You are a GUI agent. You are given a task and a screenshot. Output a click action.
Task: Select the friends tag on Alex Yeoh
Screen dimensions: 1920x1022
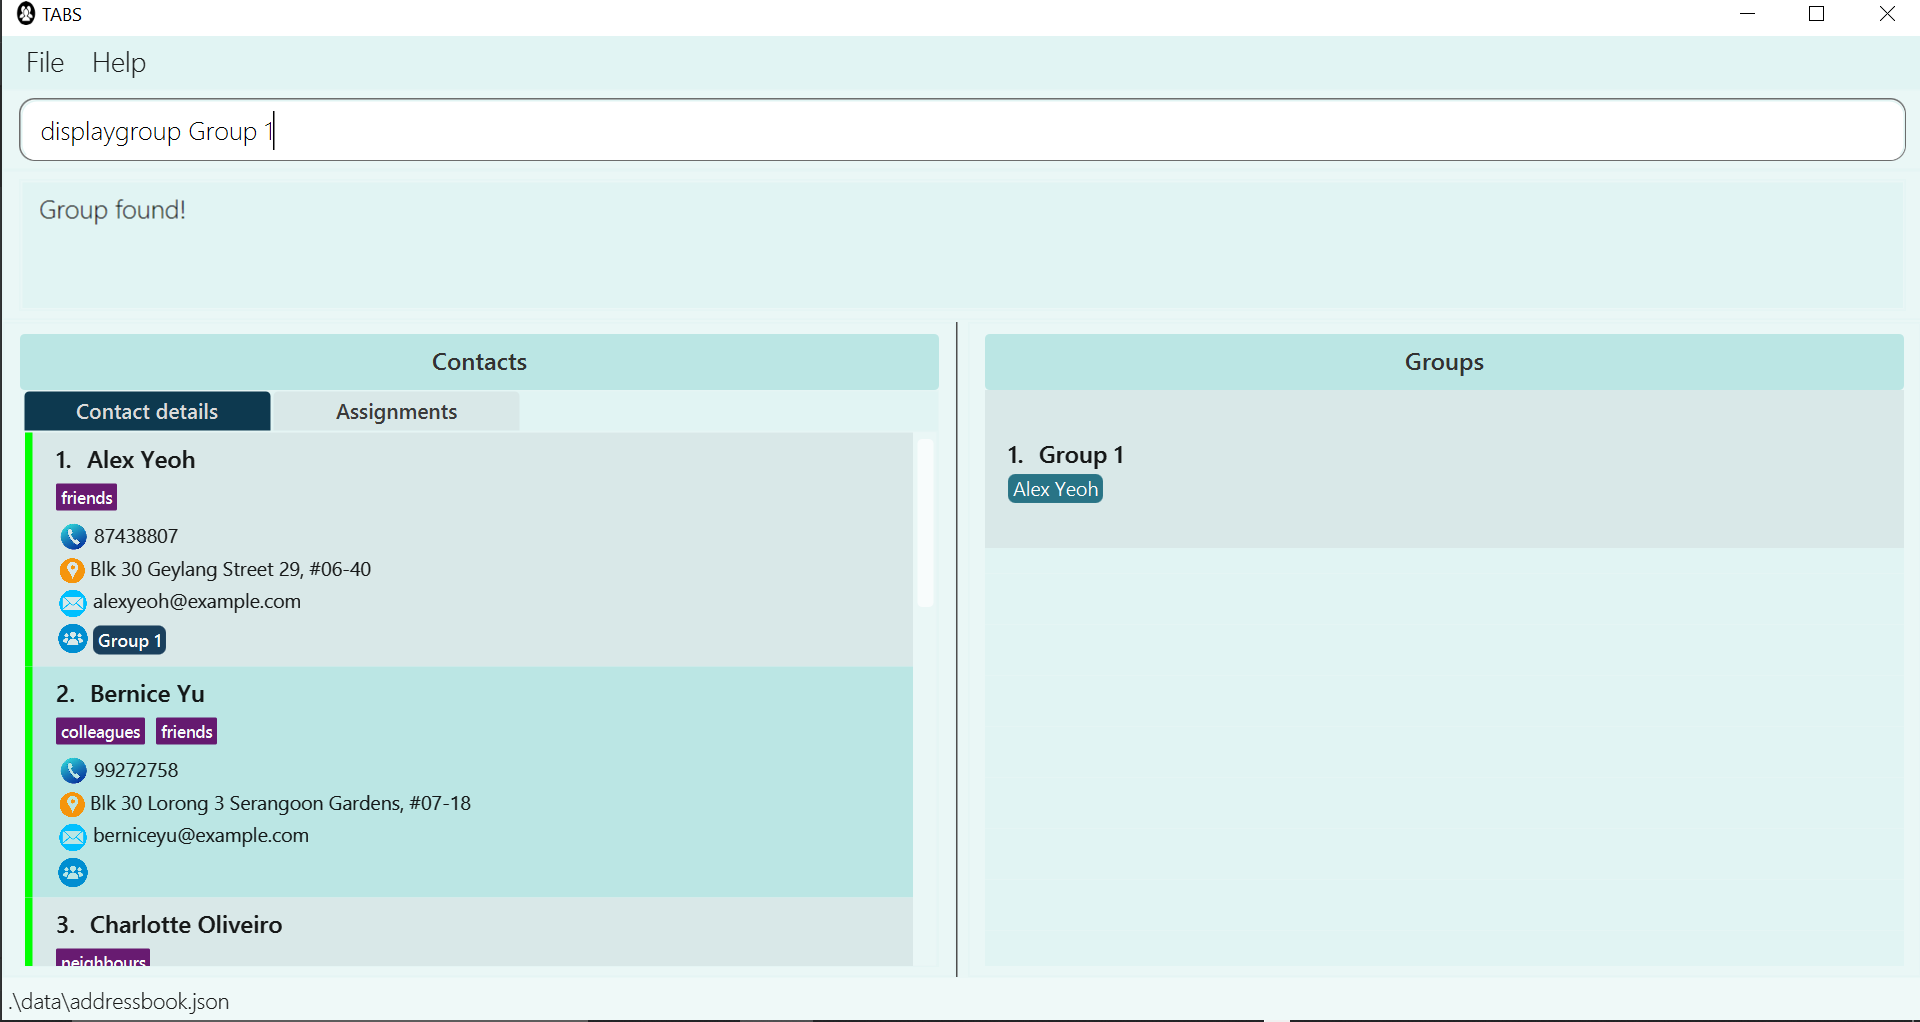[86, 497]
